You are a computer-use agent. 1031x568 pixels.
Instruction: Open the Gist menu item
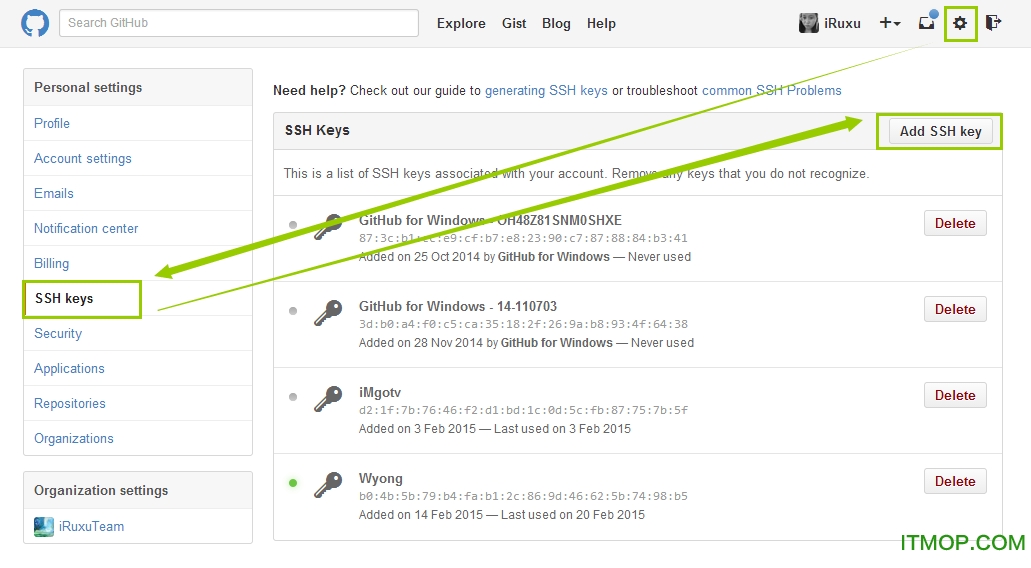pyautogui.click(x=514, y=23)
